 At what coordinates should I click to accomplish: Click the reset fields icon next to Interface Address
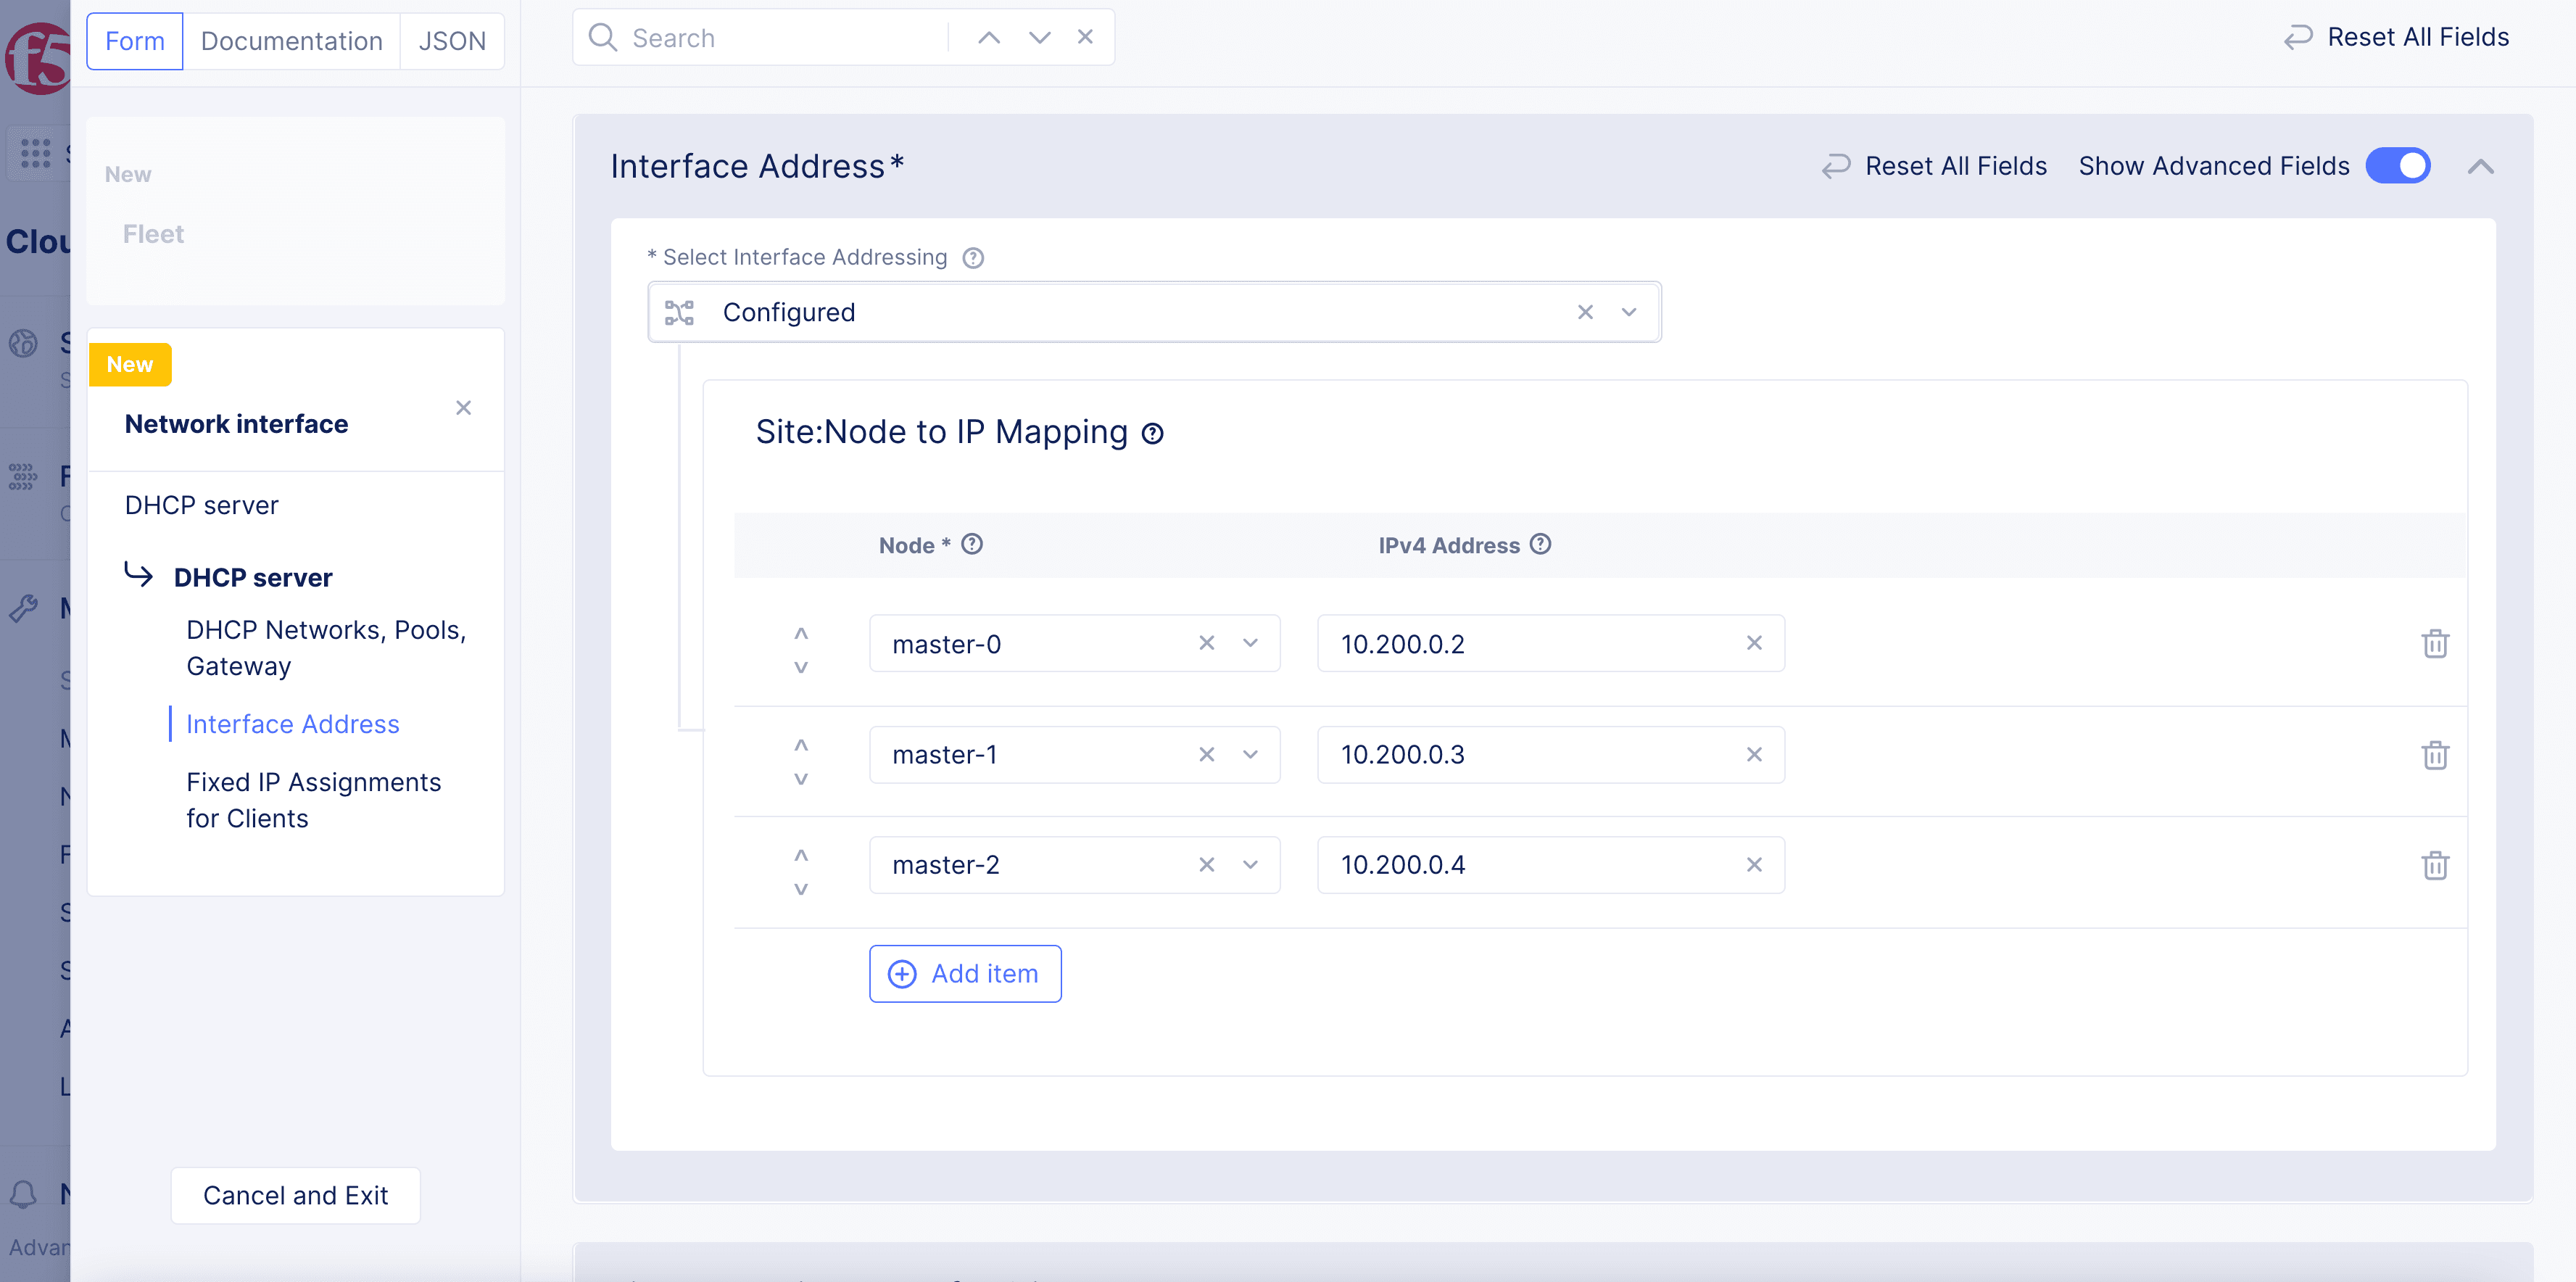1836,165
